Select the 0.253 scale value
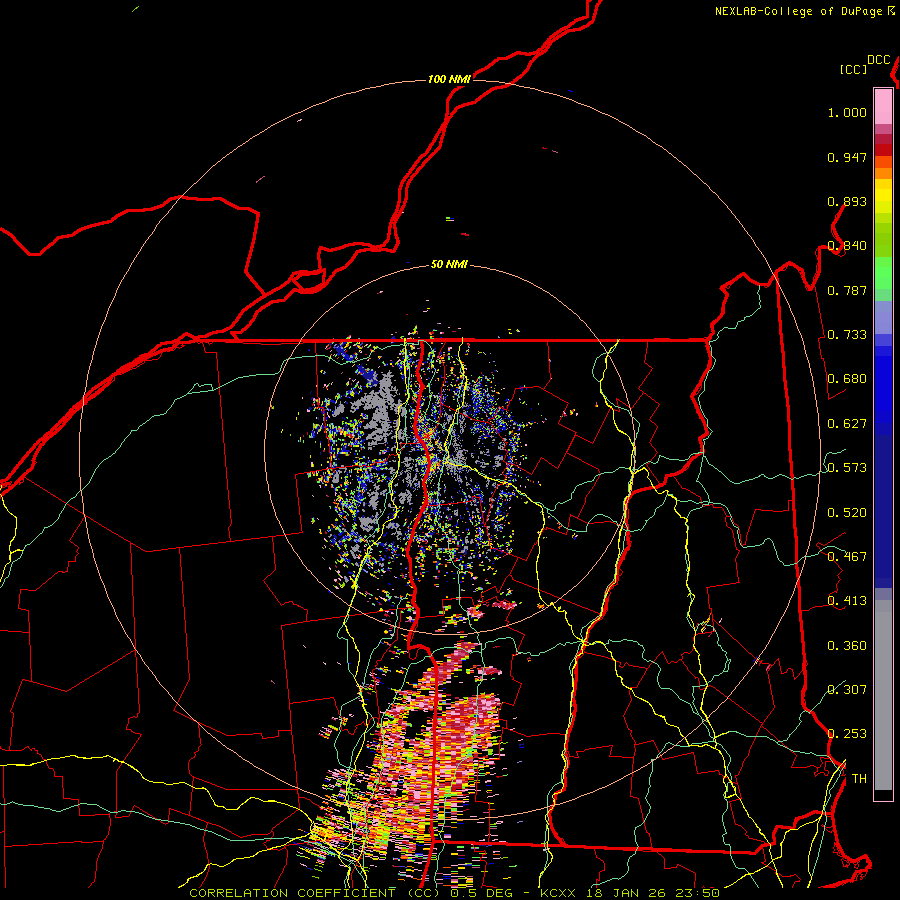 point(847,734)
